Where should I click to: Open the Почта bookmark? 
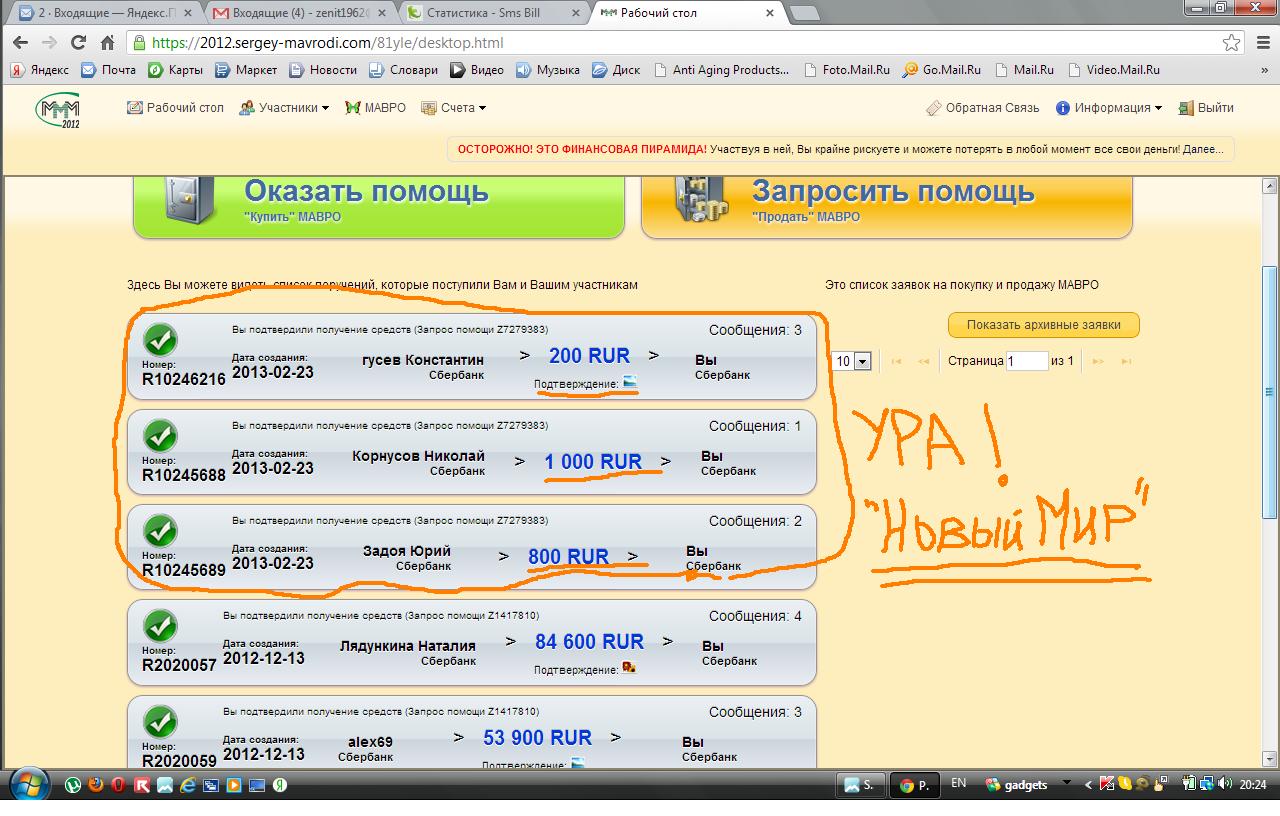click(109, 70)
